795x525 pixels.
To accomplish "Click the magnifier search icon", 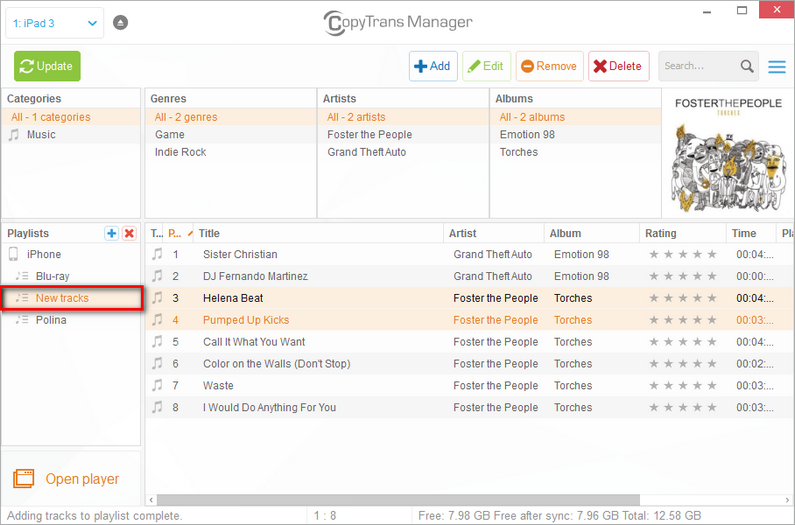I will [x=747, y=66].
